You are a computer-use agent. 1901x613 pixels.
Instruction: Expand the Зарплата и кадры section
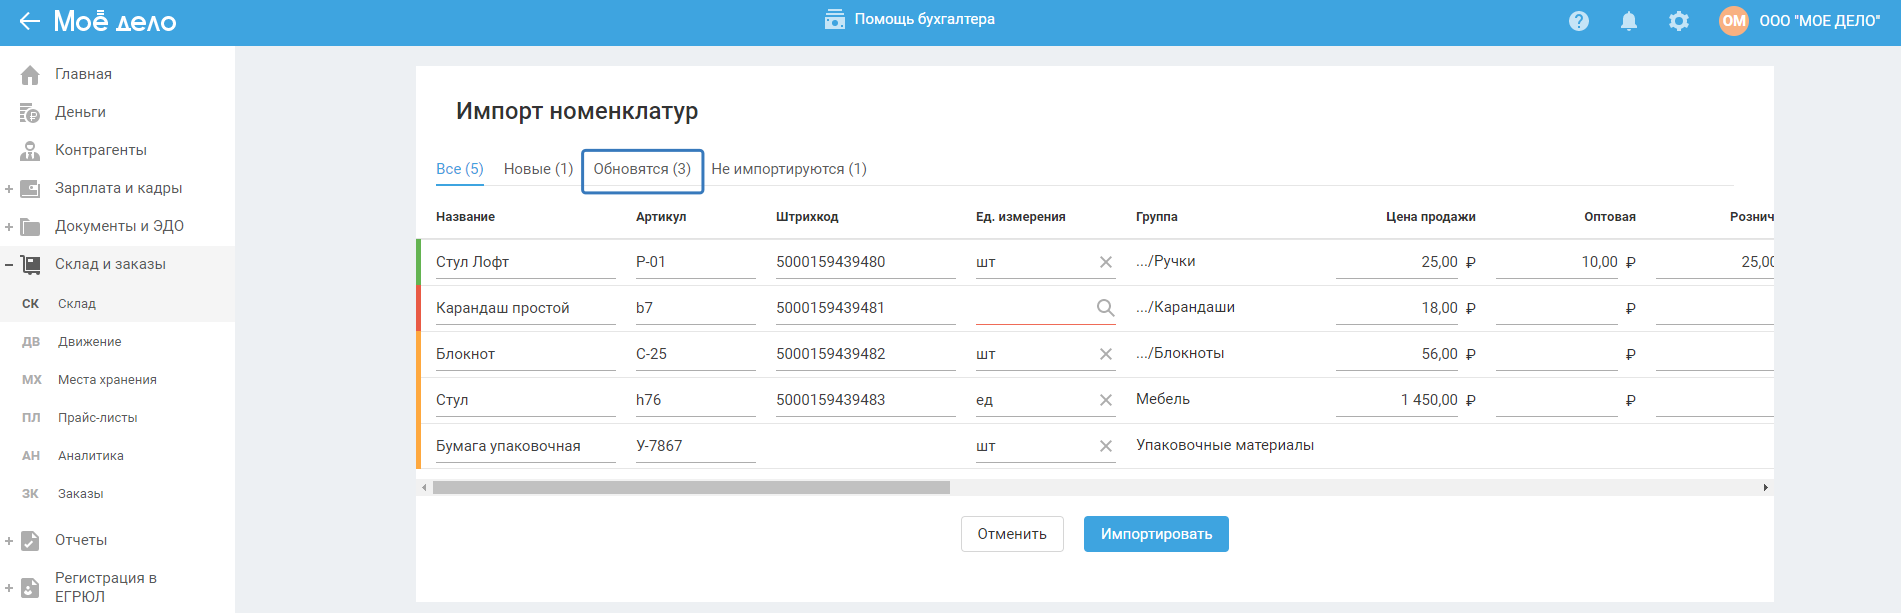pos(9,189)
